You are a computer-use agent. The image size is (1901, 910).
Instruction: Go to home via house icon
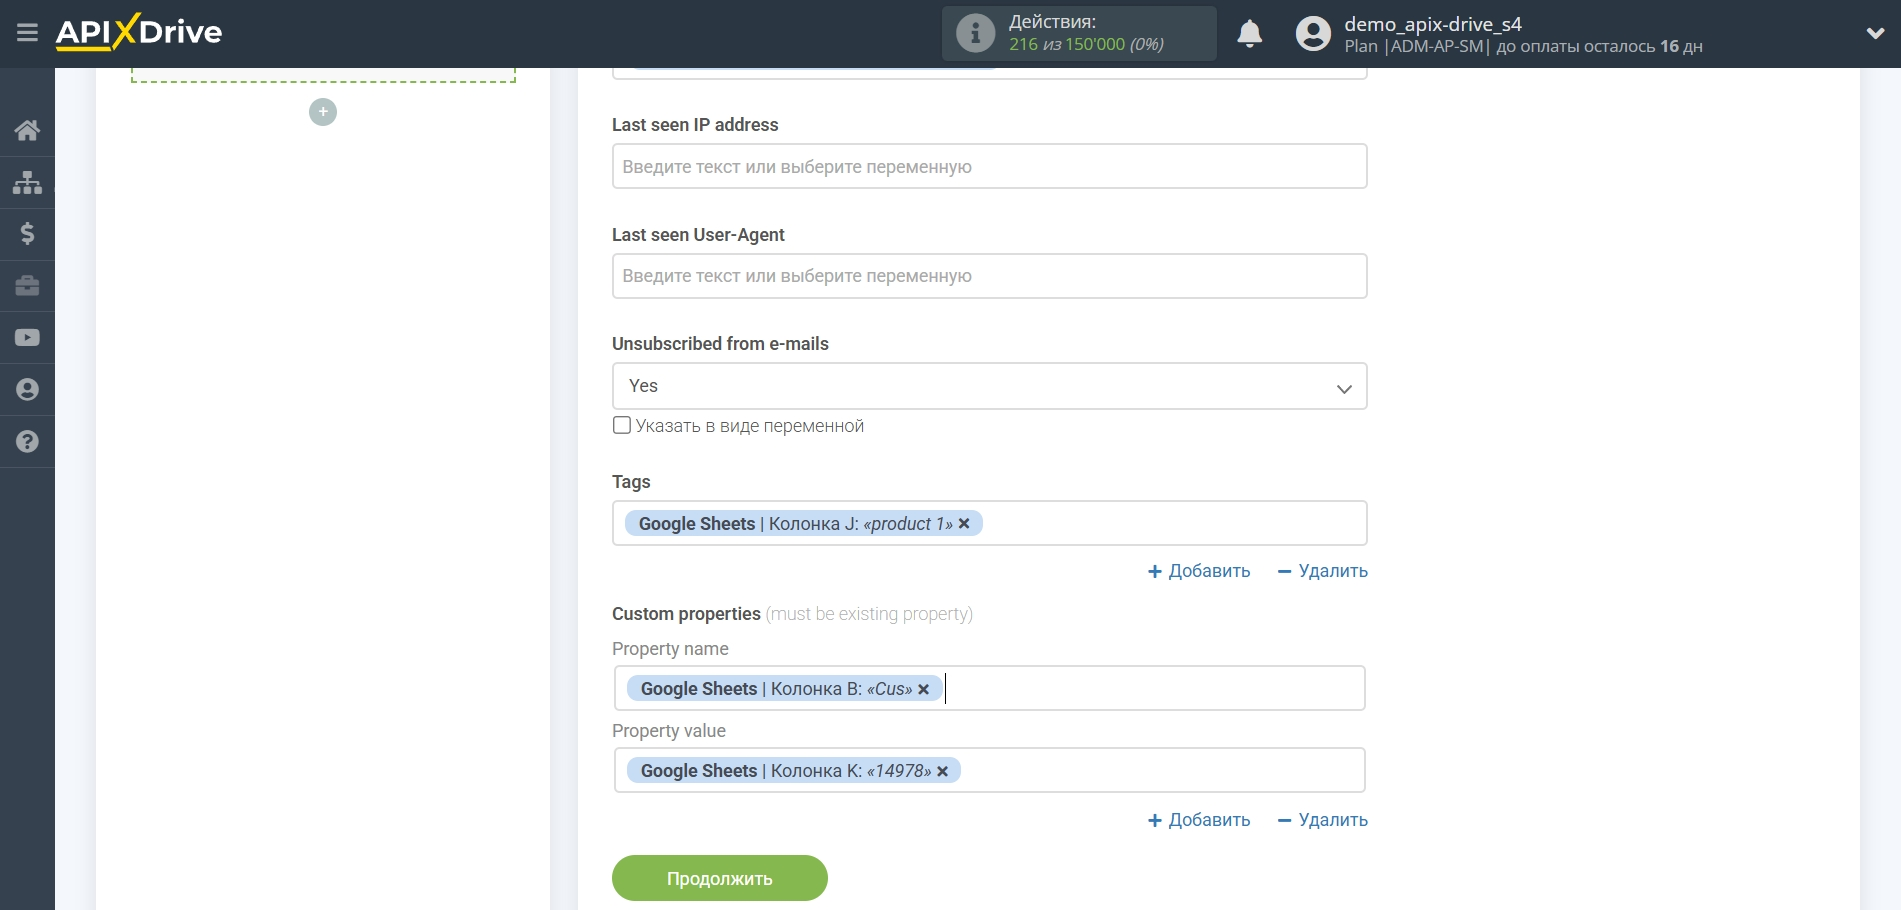click(27, 130)
